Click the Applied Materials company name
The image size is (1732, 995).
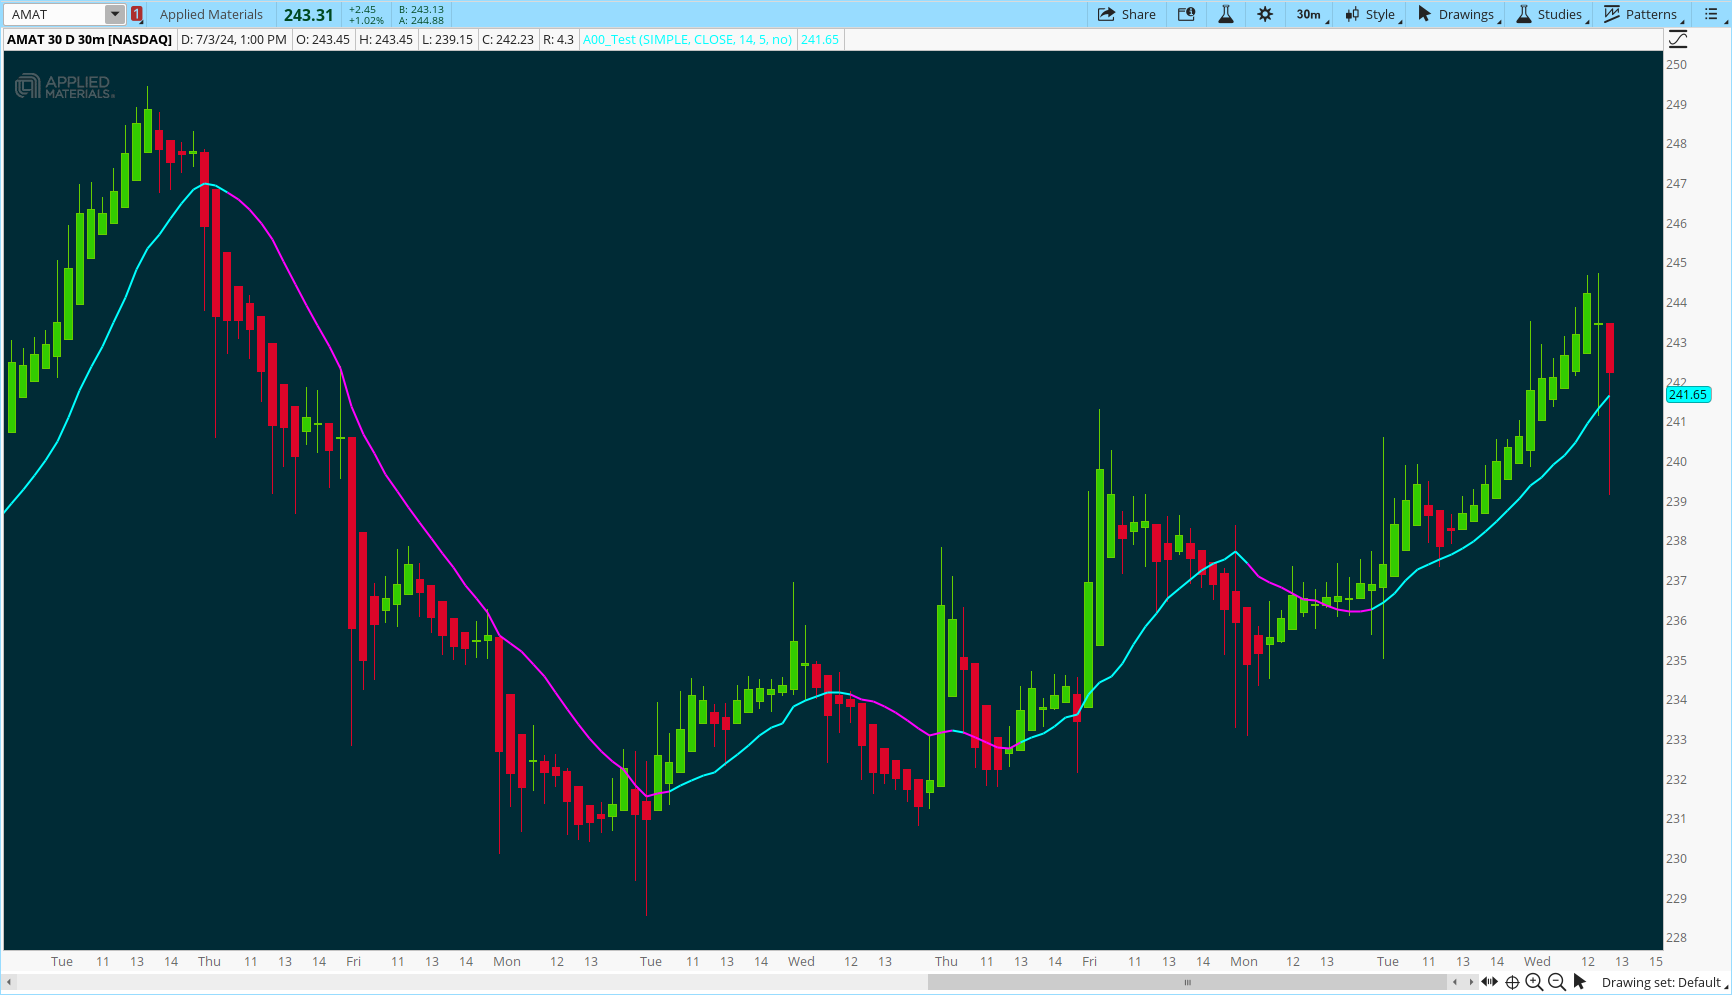211,14
